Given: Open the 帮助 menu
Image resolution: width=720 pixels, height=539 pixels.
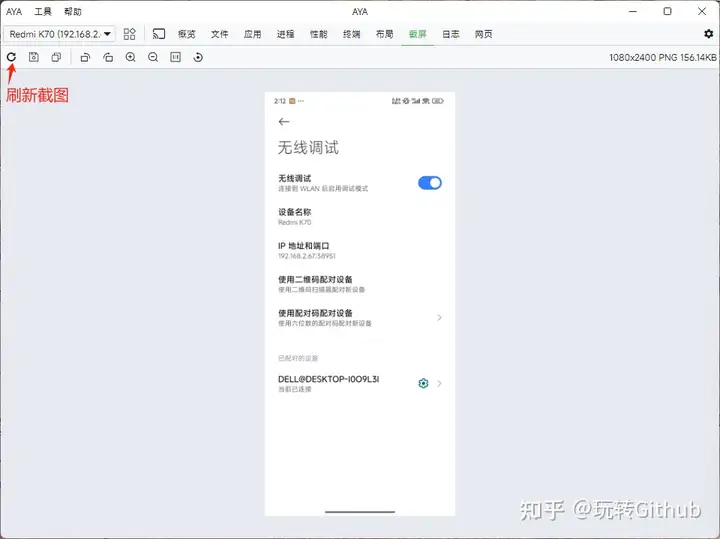Looking at the screenshot, I should click(x=73, y=12).
